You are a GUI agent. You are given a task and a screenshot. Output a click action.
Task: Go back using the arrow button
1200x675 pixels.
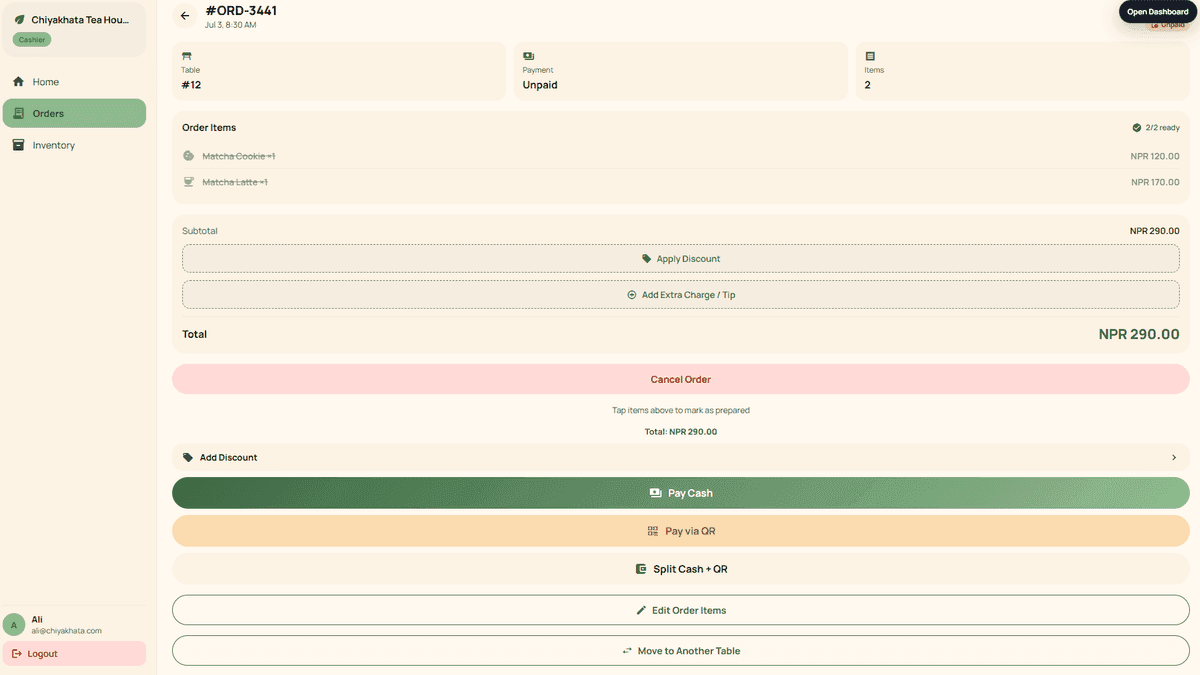click(x=185, y=16)
